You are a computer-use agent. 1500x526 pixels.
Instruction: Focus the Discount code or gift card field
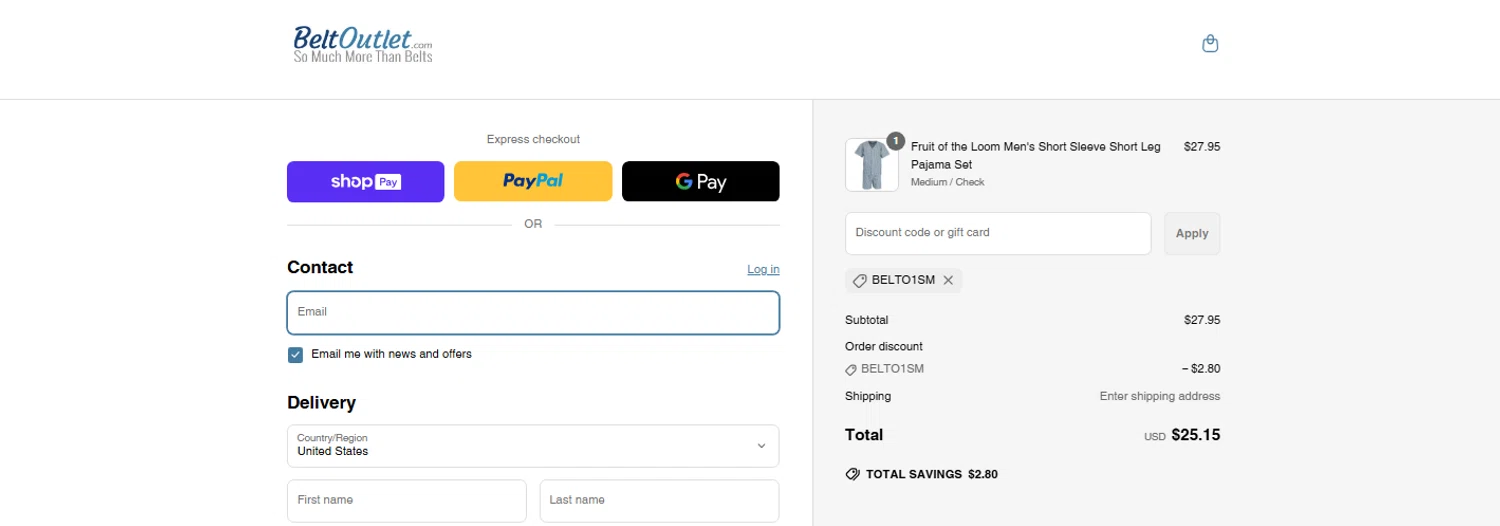coord(998,233)
